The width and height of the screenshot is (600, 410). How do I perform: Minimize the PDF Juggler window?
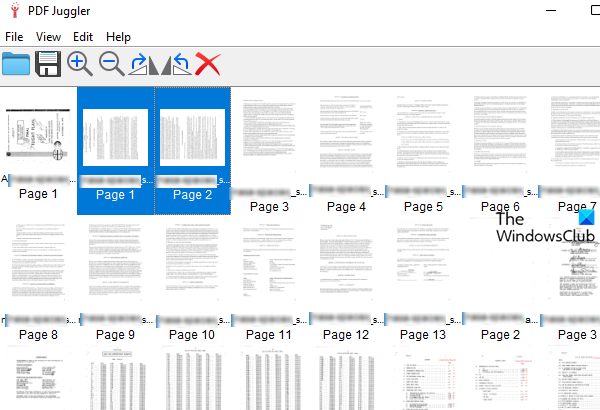pos(551,10)
